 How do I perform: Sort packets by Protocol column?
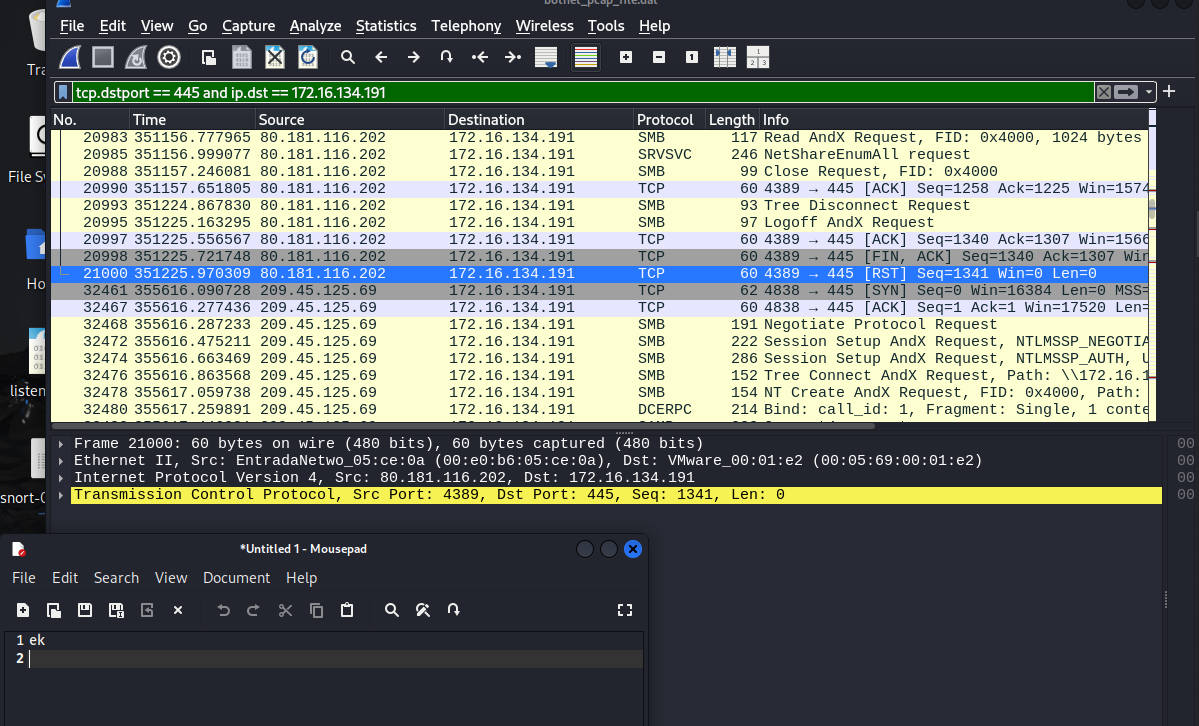[x=669, y=119]
